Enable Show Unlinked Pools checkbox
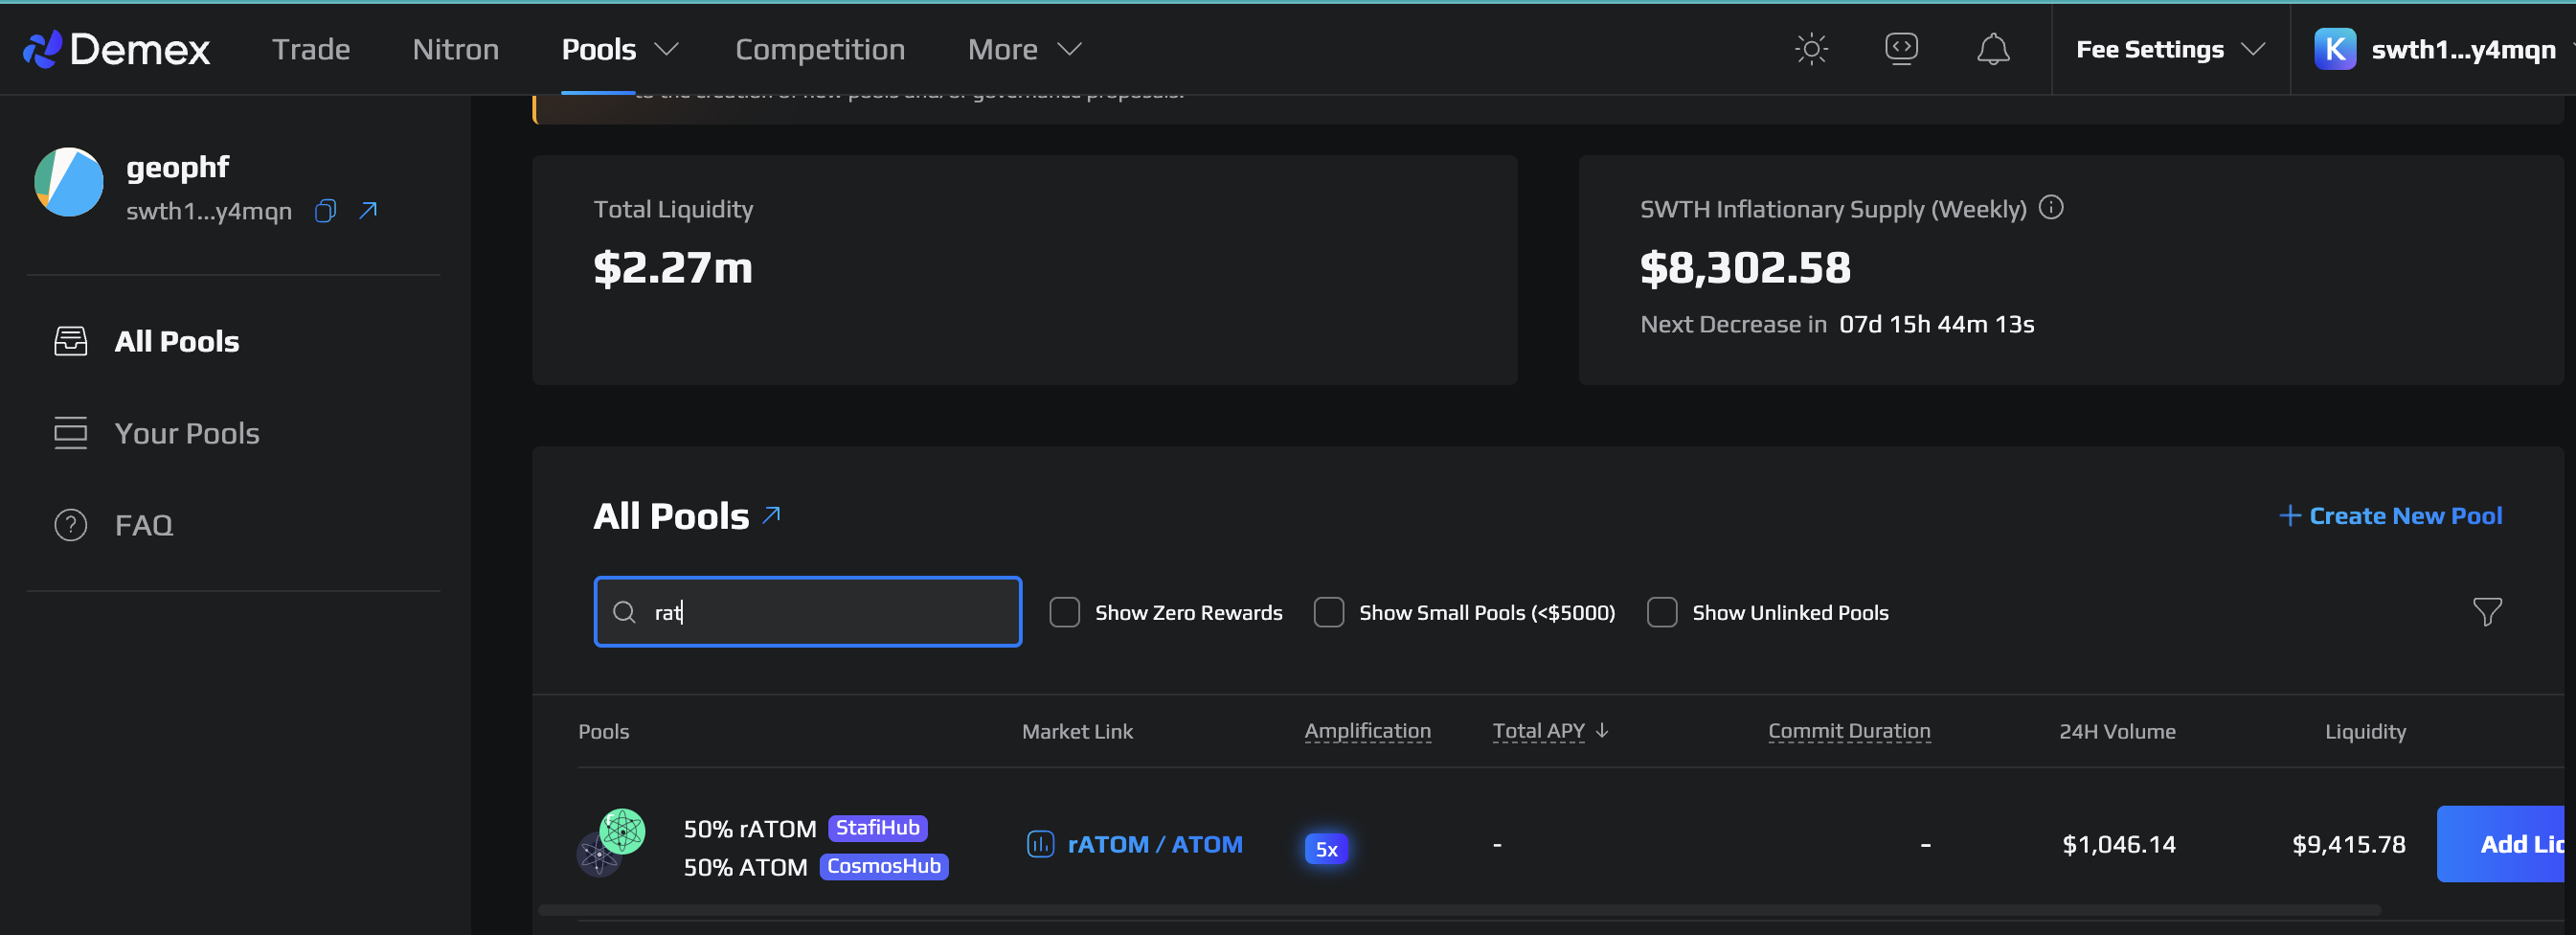2576x935 pixels. tap(1661, 612)
